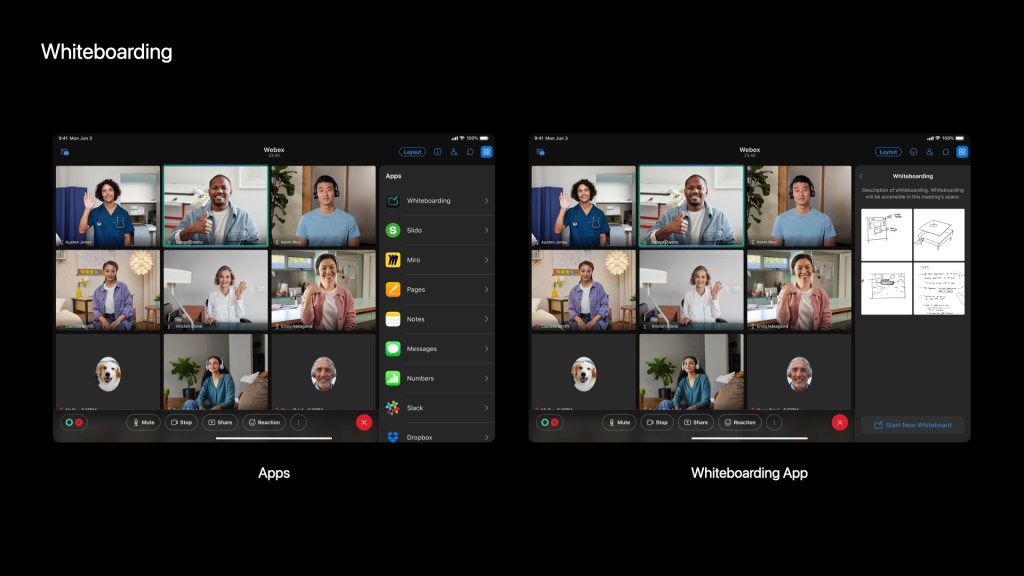
Task: Select the orange Pages app icon
Action: [393, 290]
